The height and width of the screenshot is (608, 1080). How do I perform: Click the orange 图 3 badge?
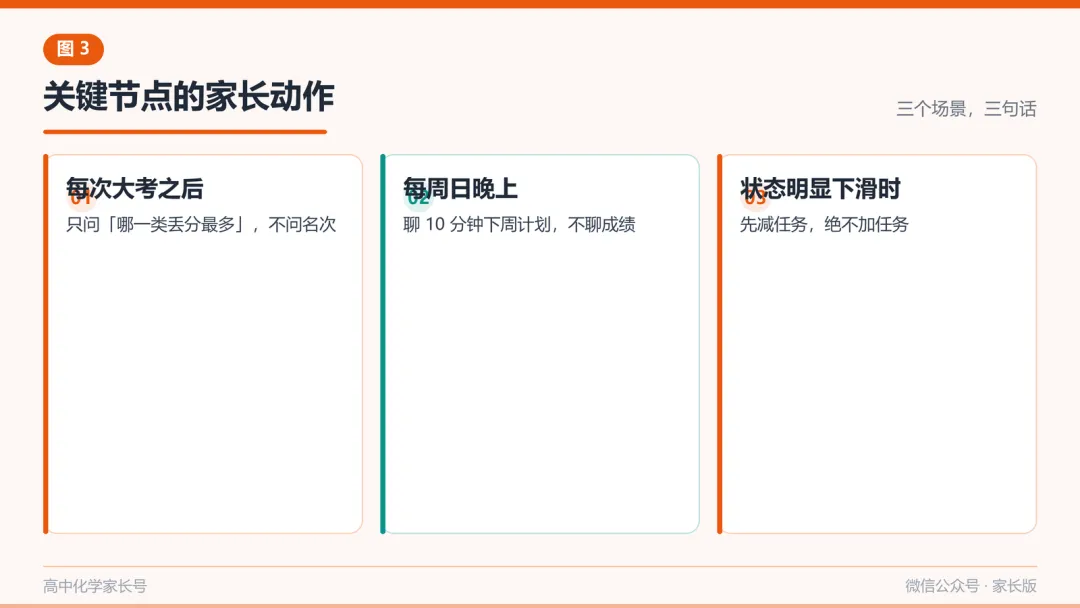coord(73,49)
